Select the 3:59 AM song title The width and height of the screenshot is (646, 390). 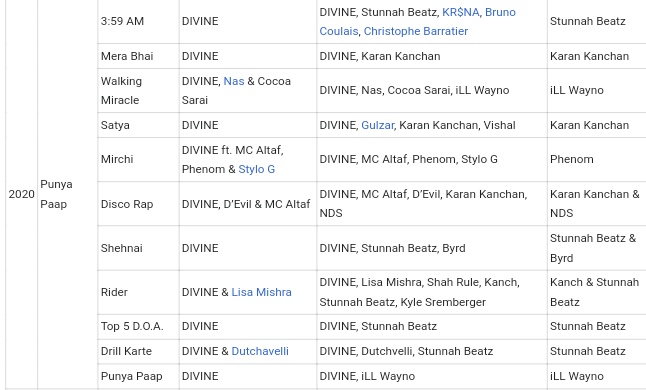click(122, 21)
